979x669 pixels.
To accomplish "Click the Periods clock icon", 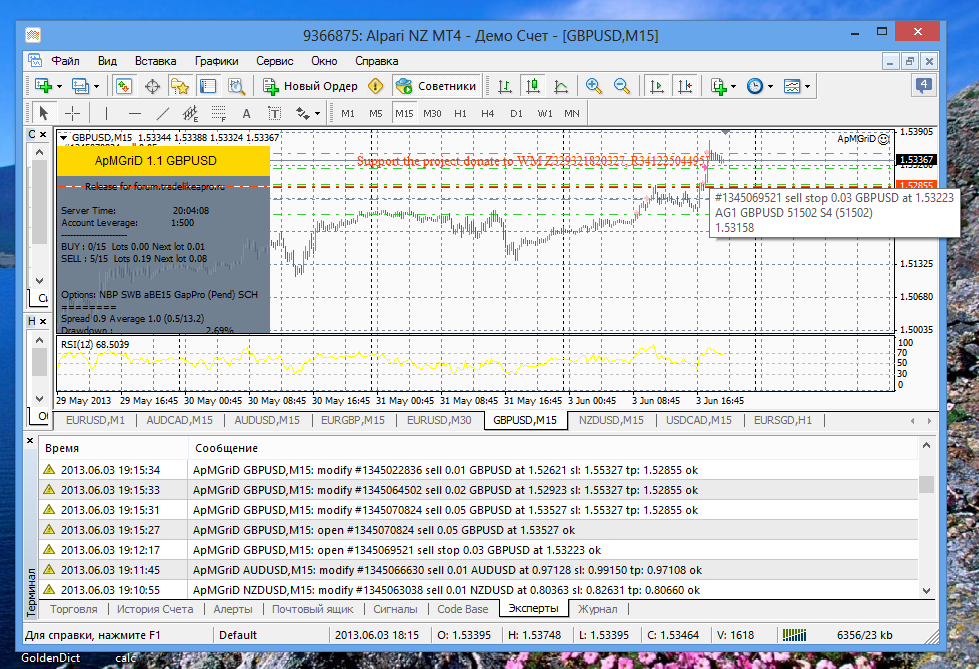I will 755,86.
